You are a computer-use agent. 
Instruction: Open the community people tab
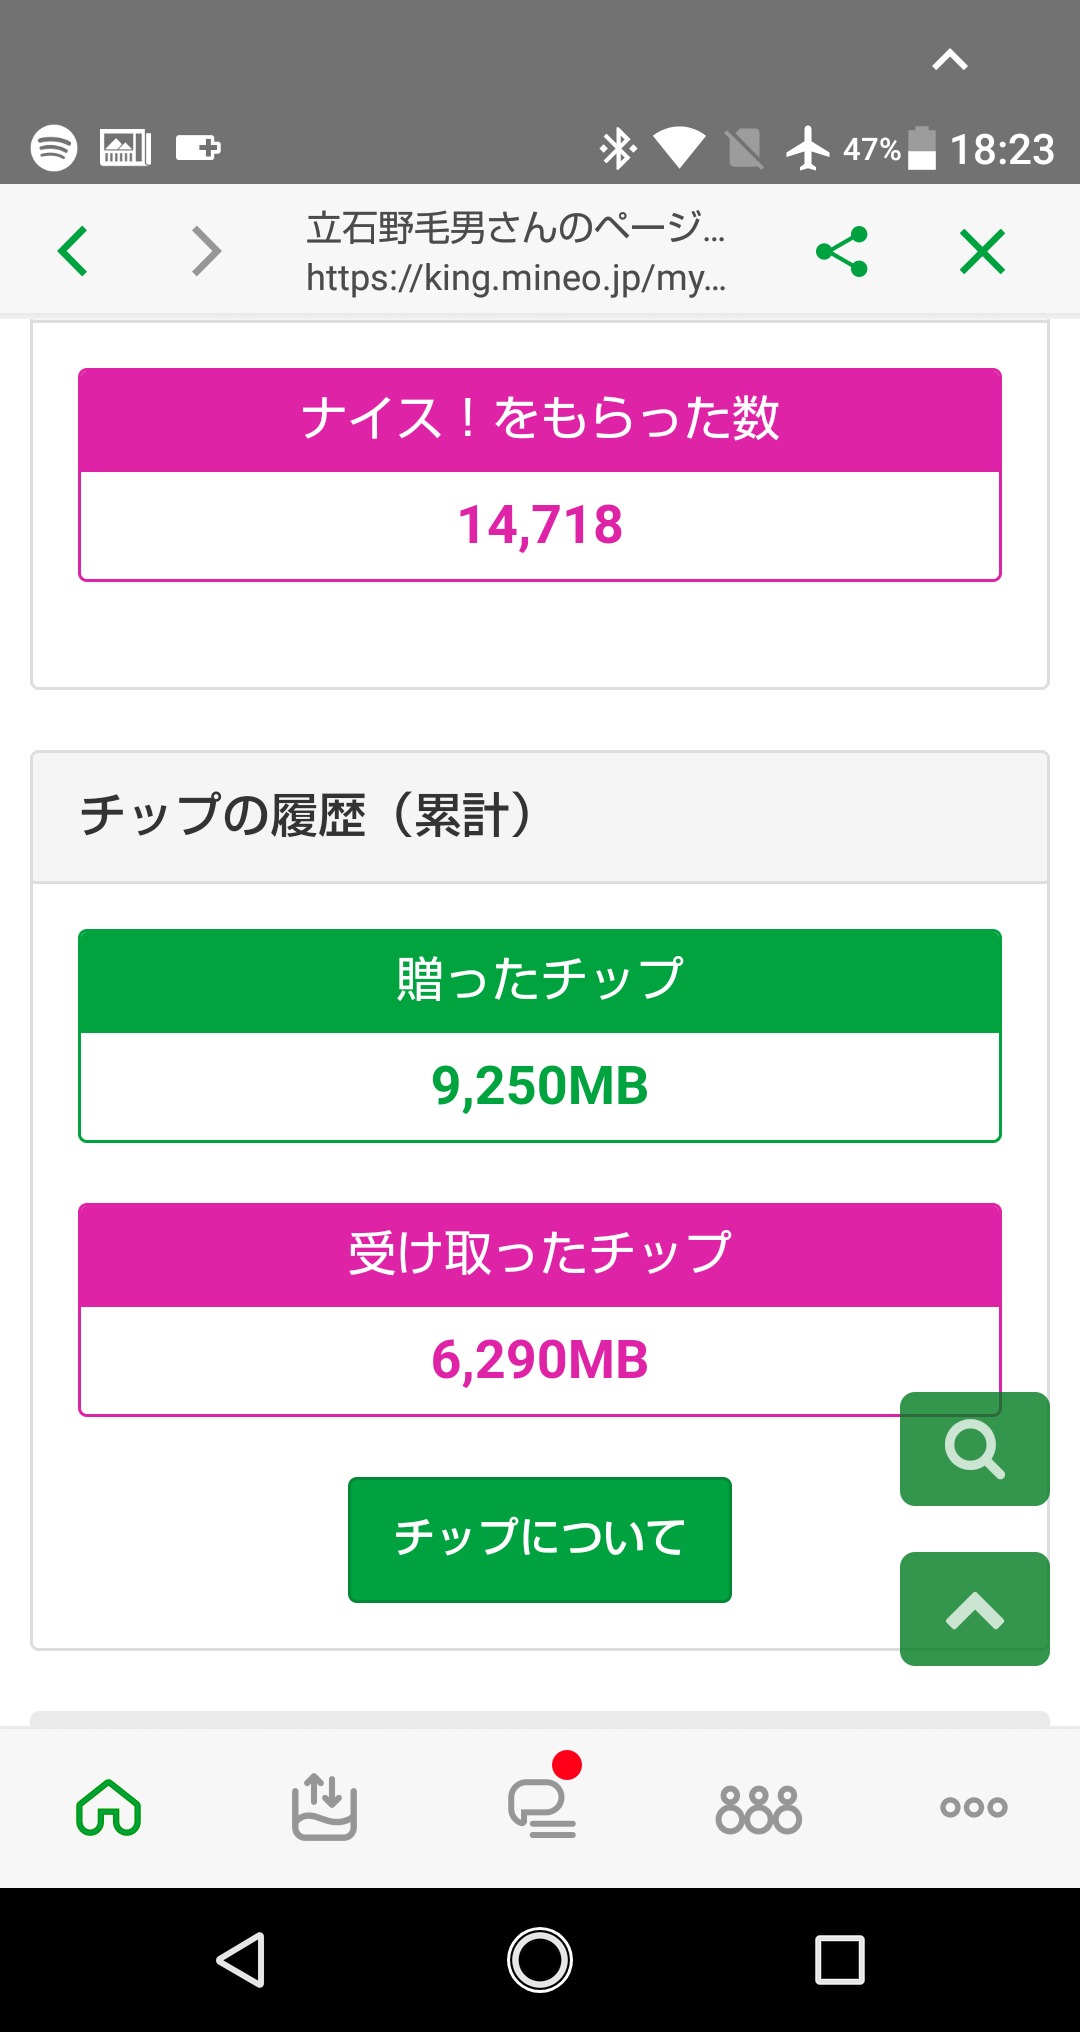pyautogui.click(x=758, y=1809)
